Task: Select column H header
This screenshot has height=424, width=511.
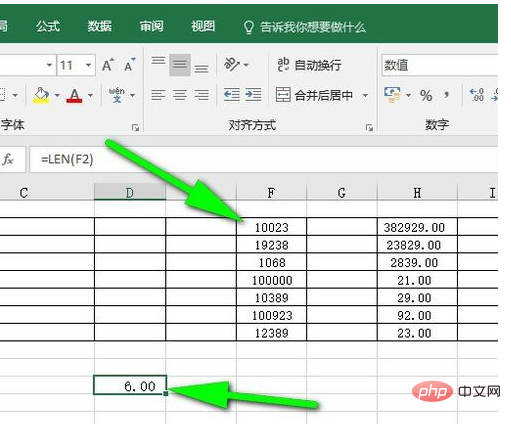Action: (417, 193)
